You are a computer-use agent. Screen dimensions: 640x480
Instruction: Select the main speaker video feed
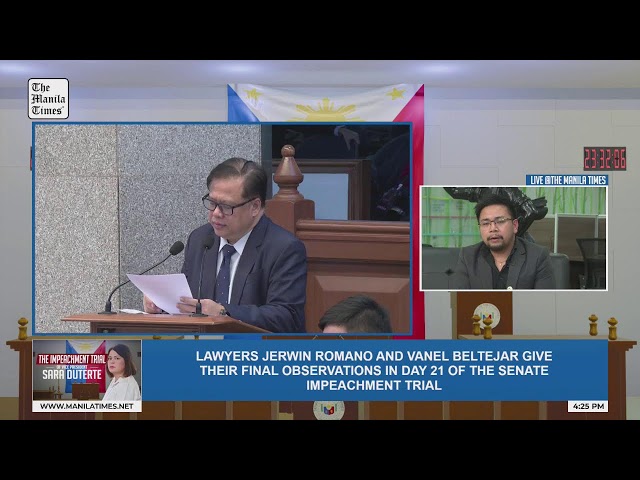pyautogui.click(x=222, y=229)
